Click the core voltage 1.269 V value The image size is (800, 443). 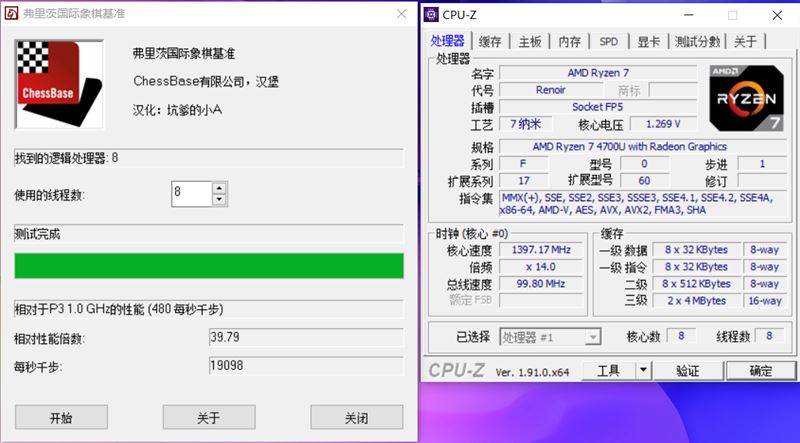[663, 124]
